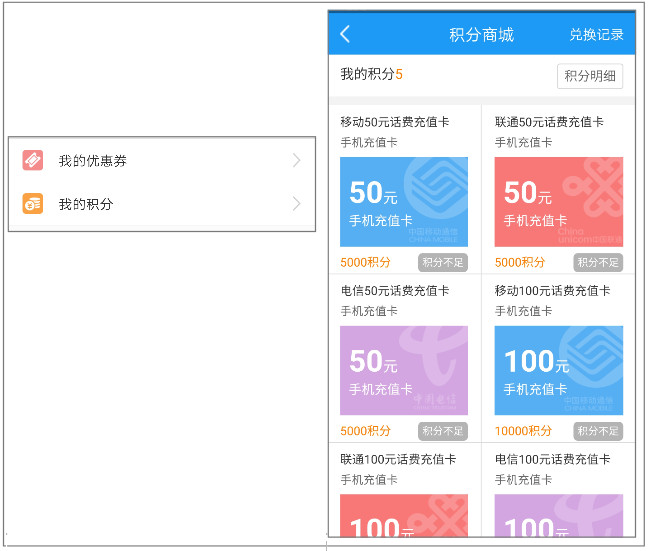This screenshot has width=648, height=551.
Task: Select the blue 移动100元 card image
Action: click(559, 370)
